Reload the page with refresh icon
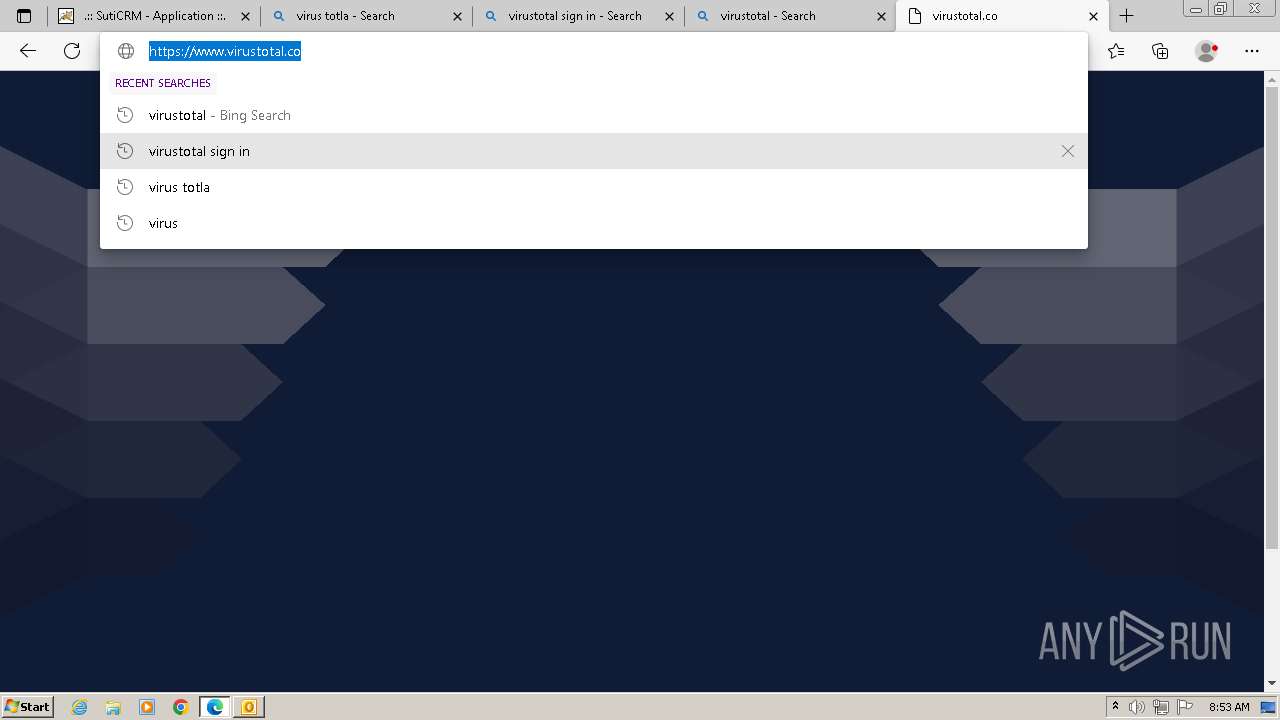Viewport: 1280px width, 720px height. pyautogui.click(x=72, y=51)
